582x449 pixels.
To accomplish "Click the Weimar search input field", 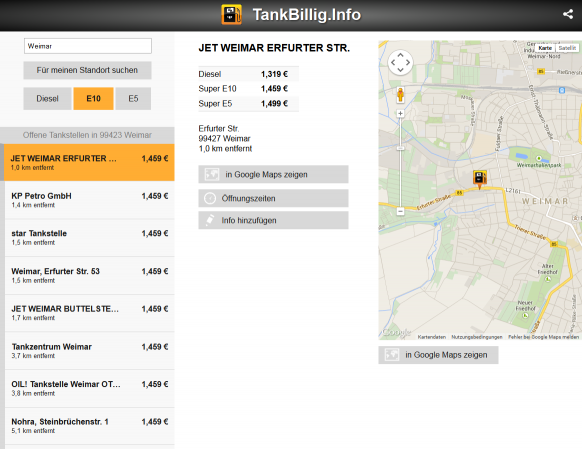I will [x=88, y=46].
